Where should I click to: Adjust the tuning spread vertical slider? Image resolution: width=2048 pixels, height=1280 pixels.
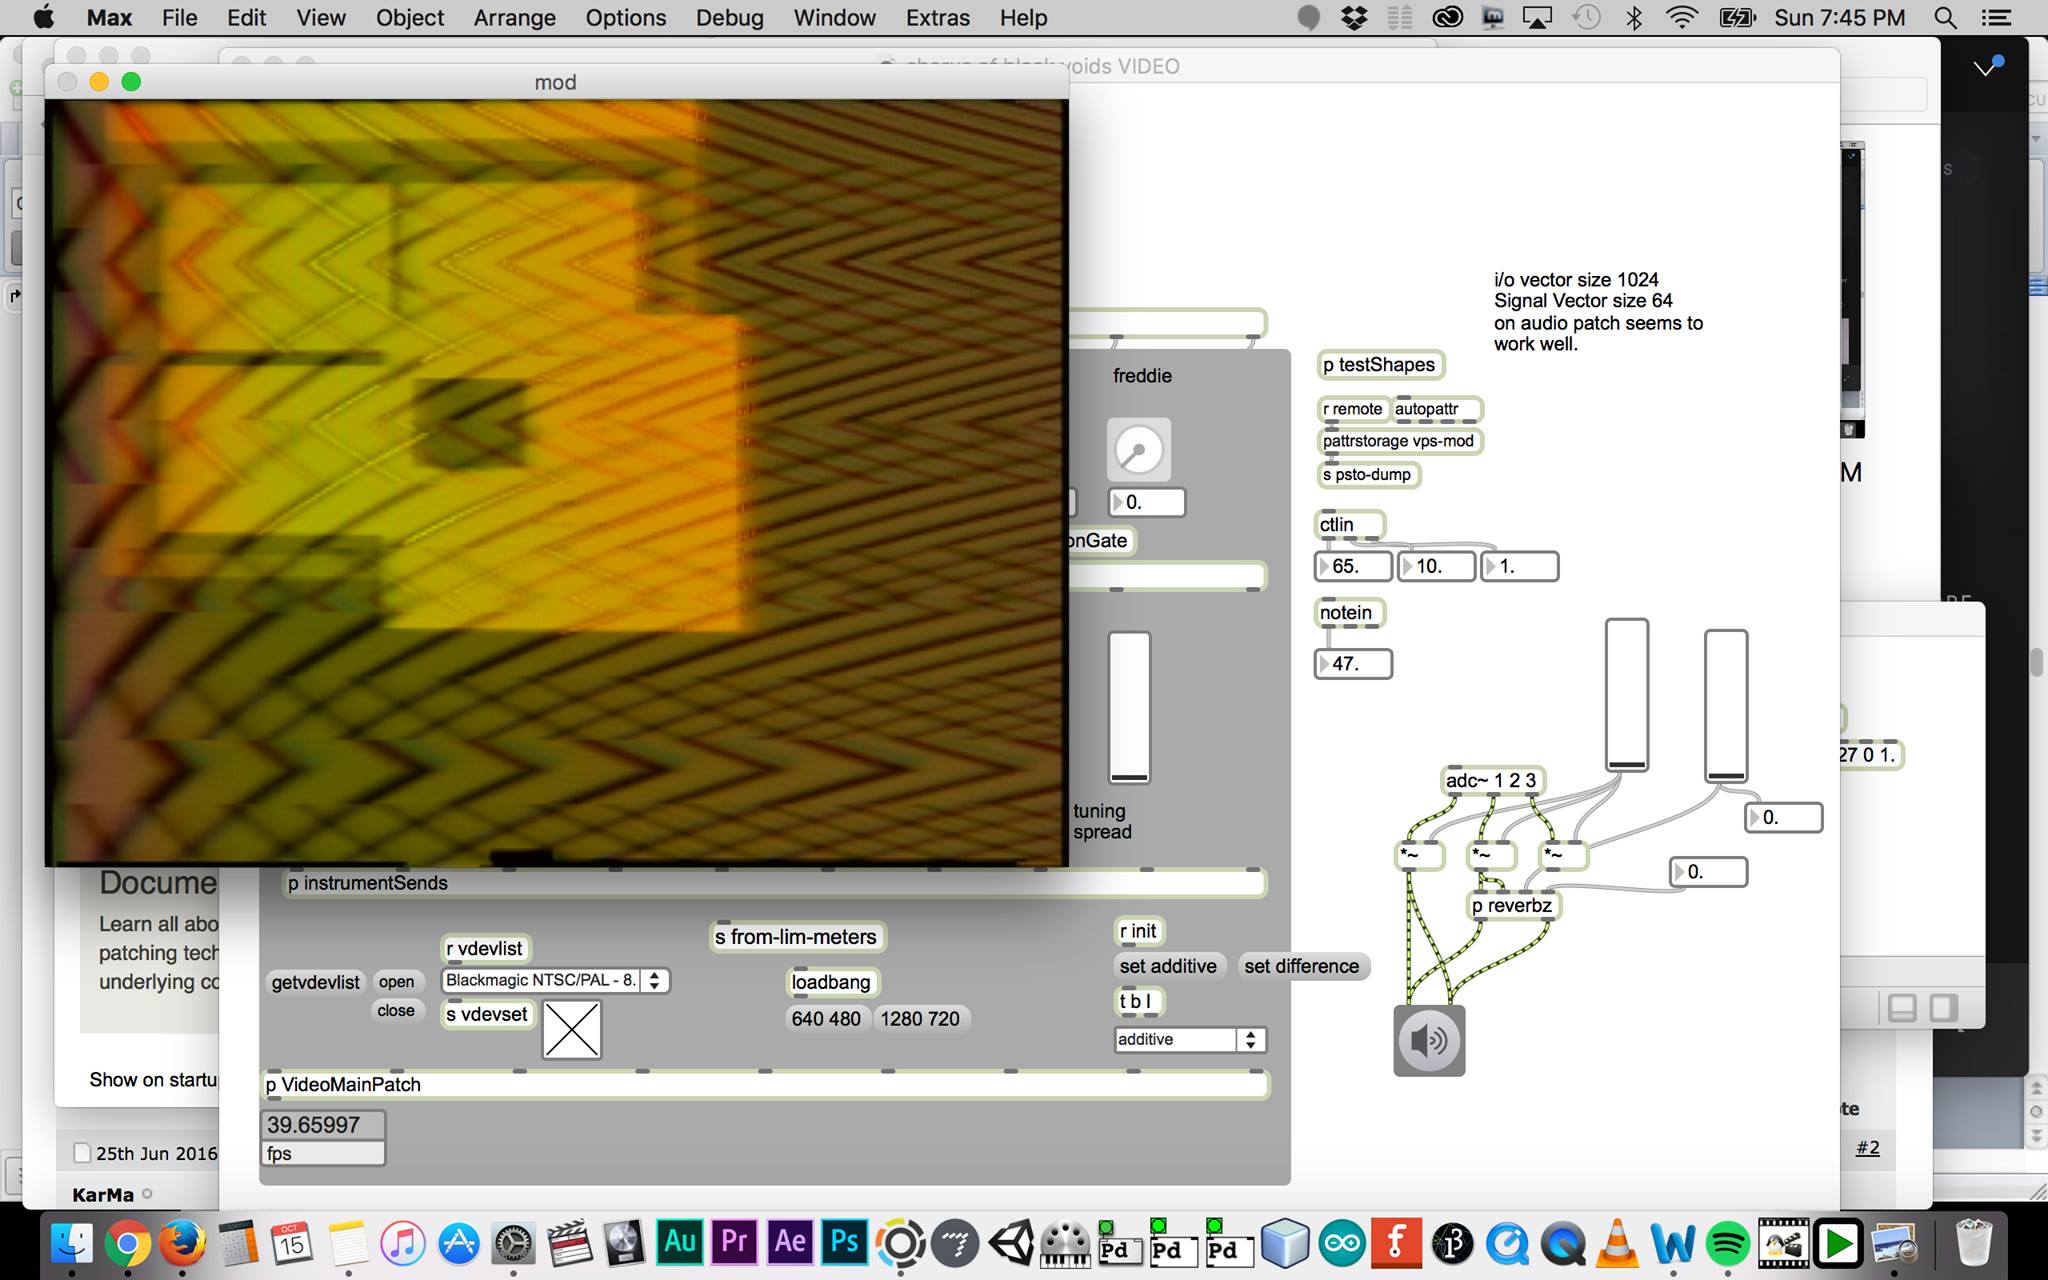click(x=1129, y=708)
